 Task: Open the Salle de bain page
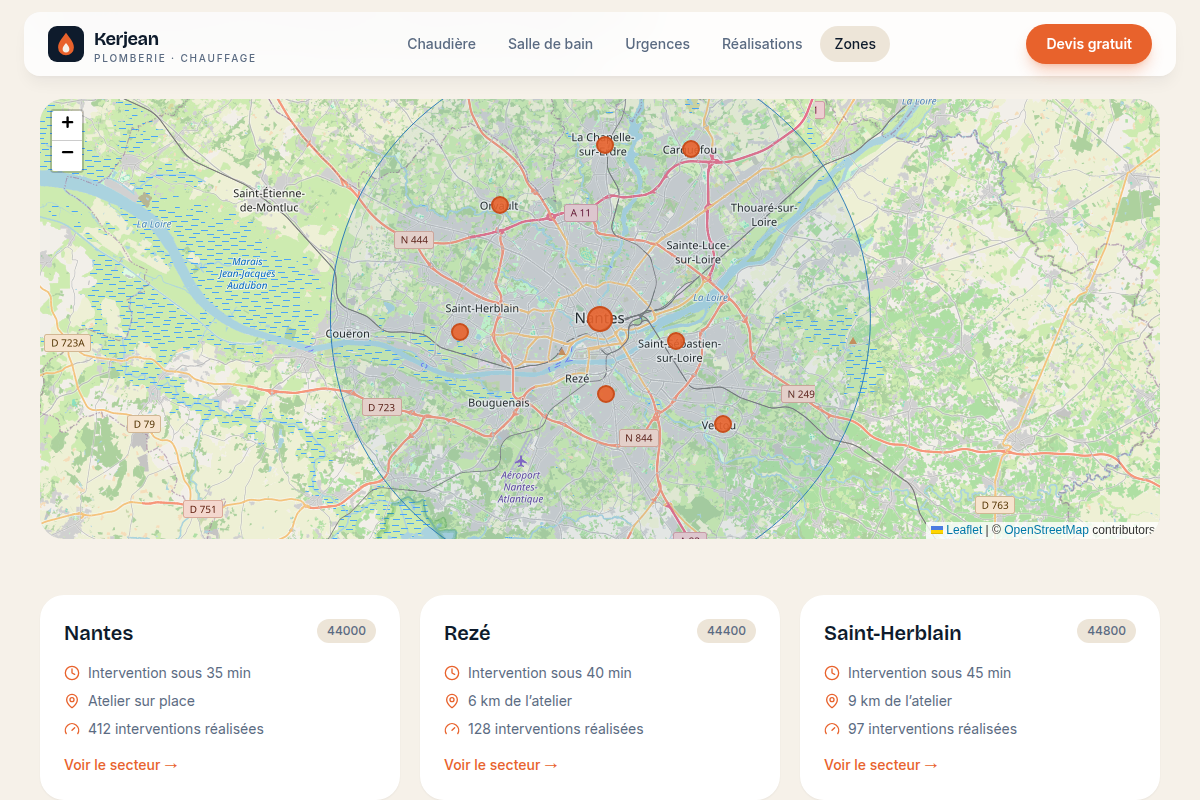point(550,44)
